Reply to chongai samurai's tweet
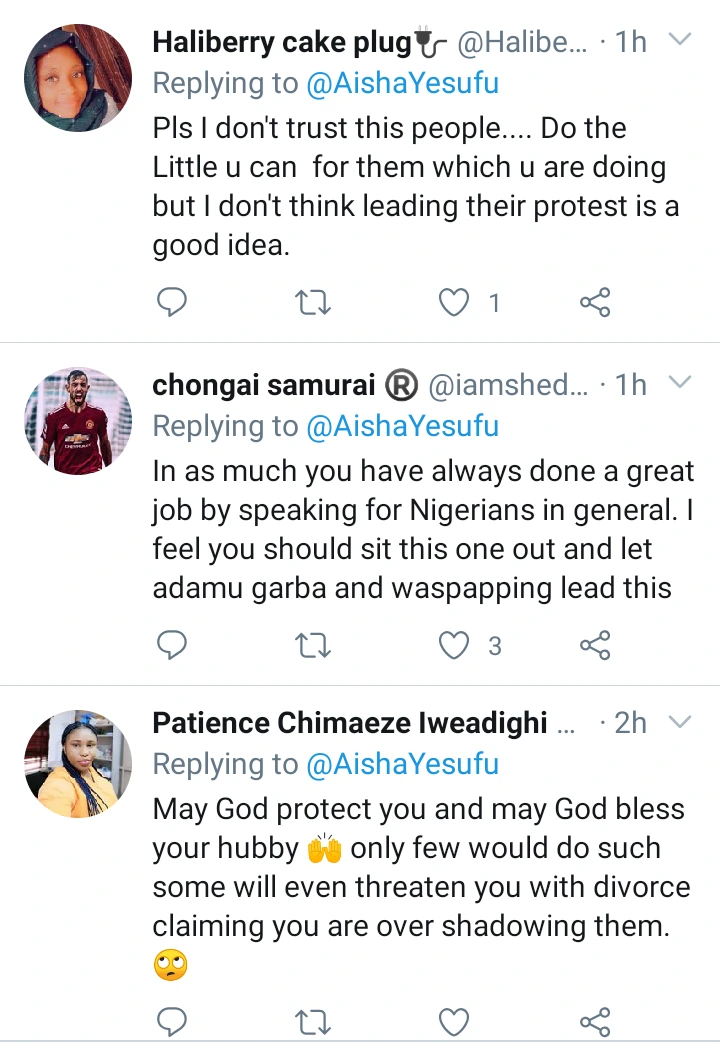 click(x=172, y=645)
